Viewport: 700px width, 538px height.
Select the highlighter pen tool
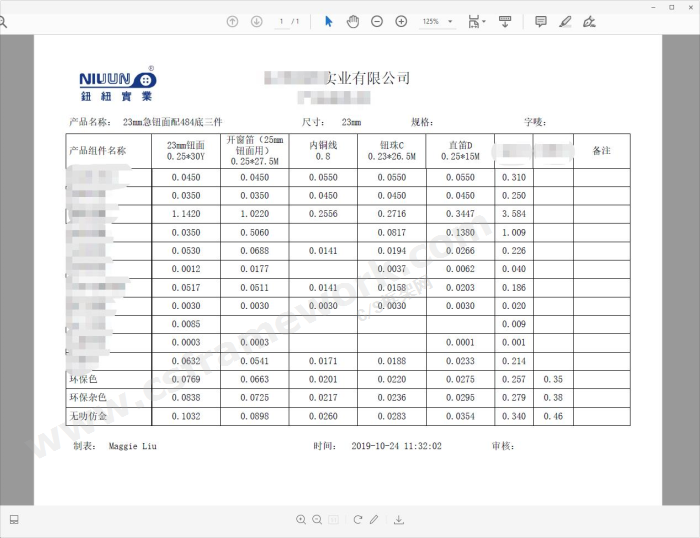click(x=565, y=21)
